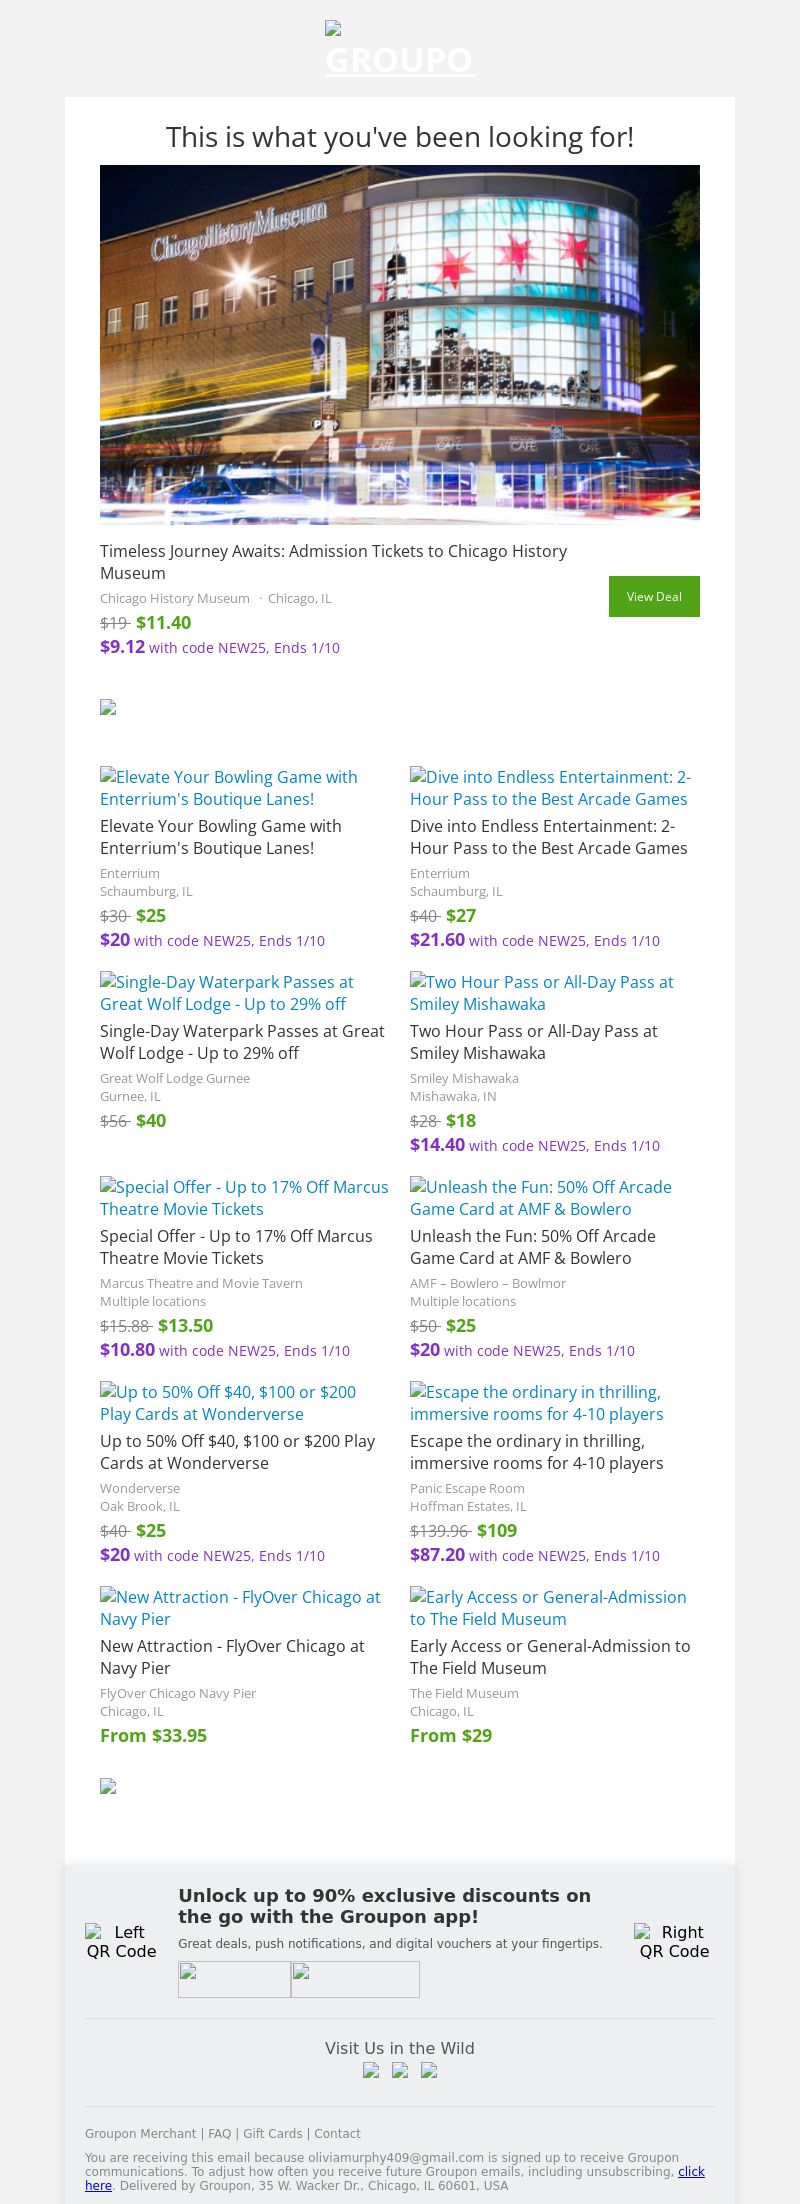Image resolution: width=800 pixels, height=2204 pixels.
Task: Click the middle social icon under Visit Us
Action: click(400, 2070)
